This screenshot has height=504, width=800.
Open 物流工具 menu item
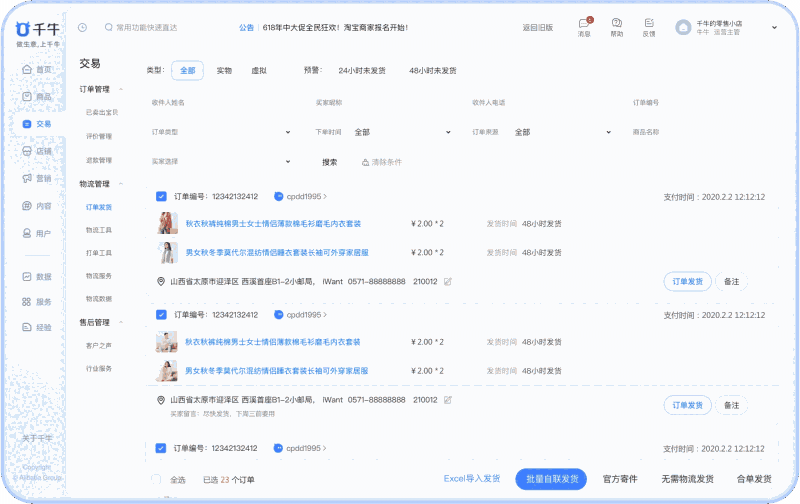pos(99,230)
